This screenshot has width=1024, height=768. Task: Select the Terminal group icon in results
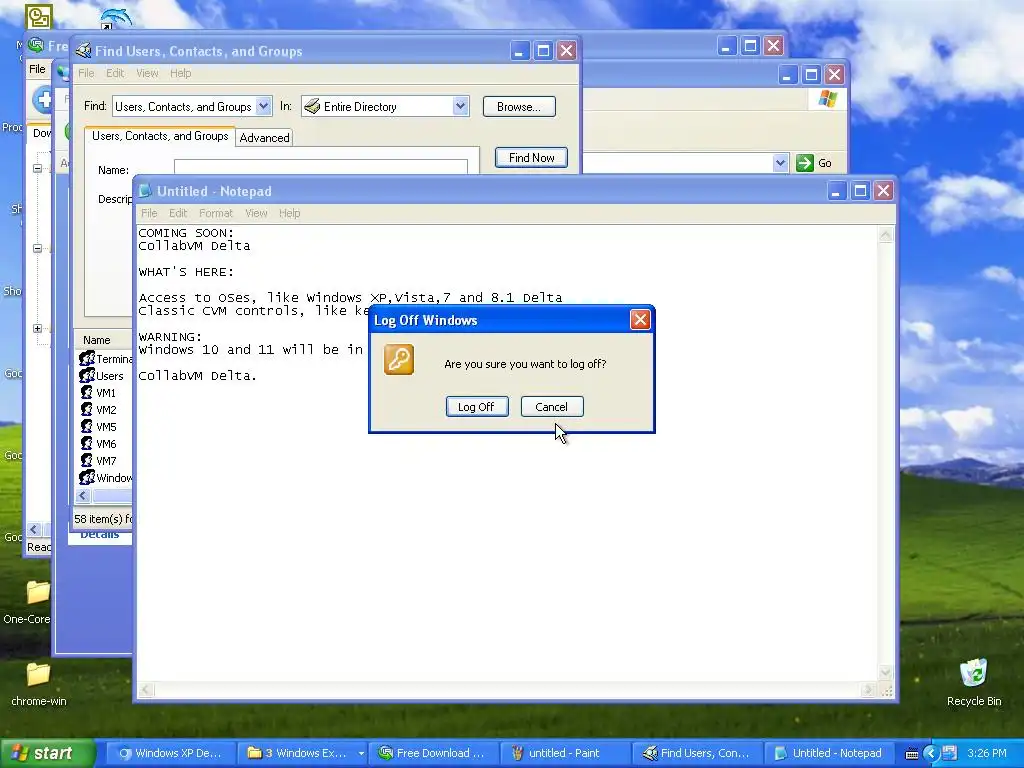coord(87,359)
